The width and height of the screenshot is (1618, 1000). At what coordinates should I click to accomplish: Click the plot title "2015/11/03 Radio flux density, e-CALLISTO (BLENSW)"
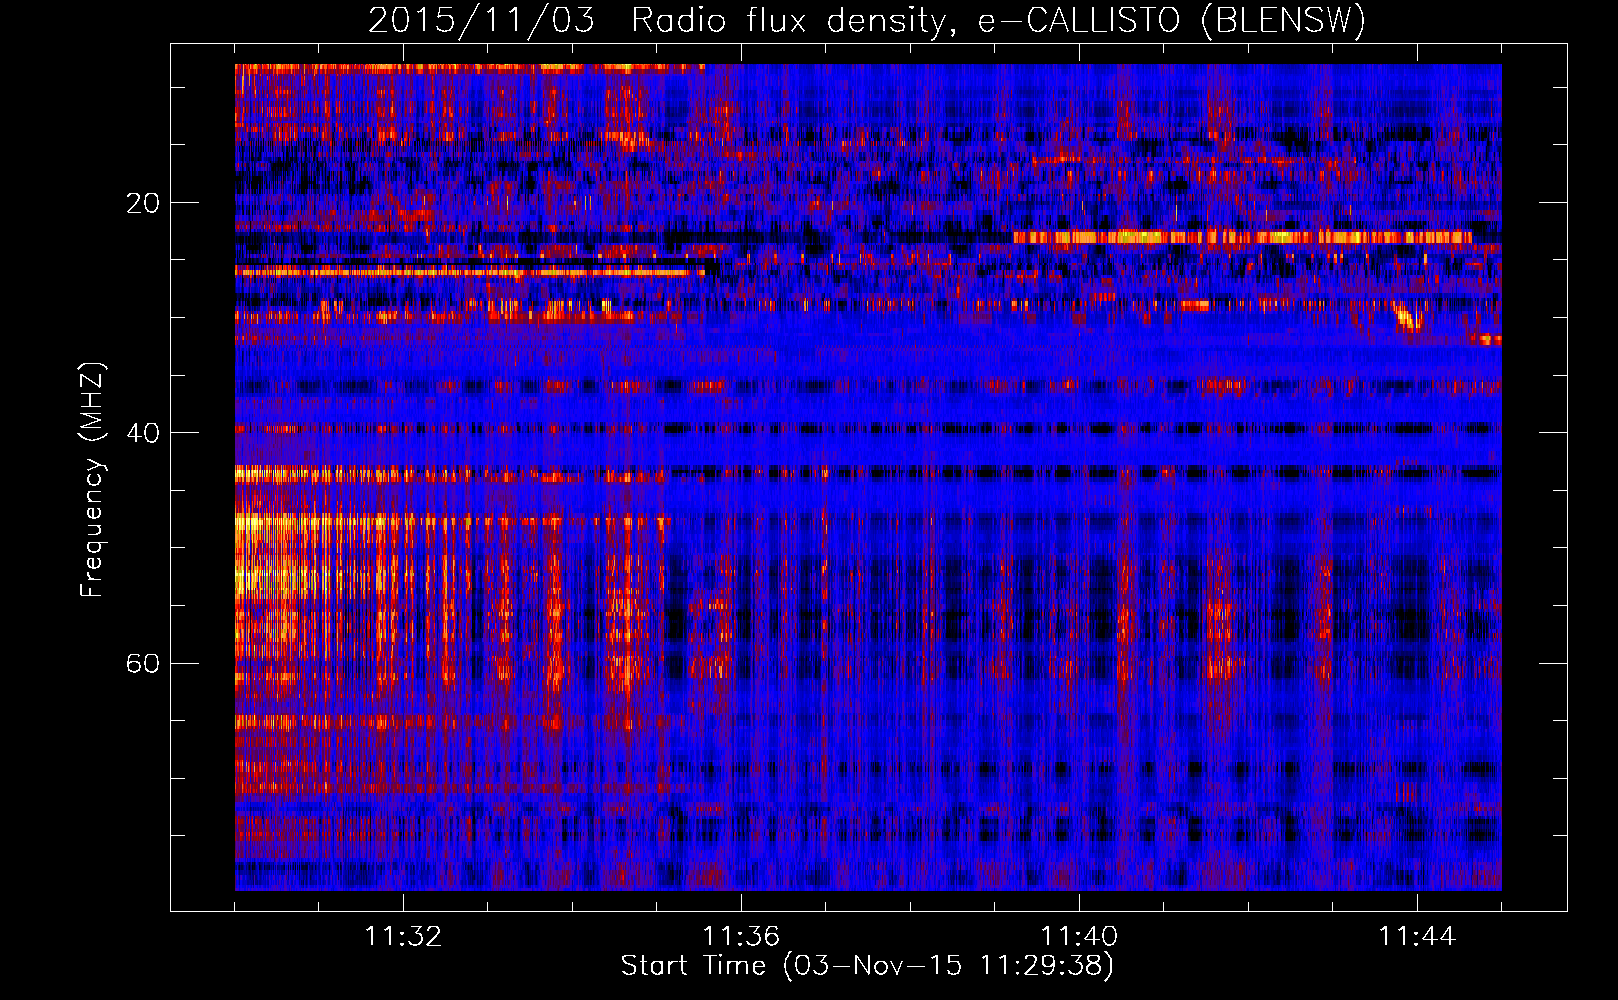867,21
